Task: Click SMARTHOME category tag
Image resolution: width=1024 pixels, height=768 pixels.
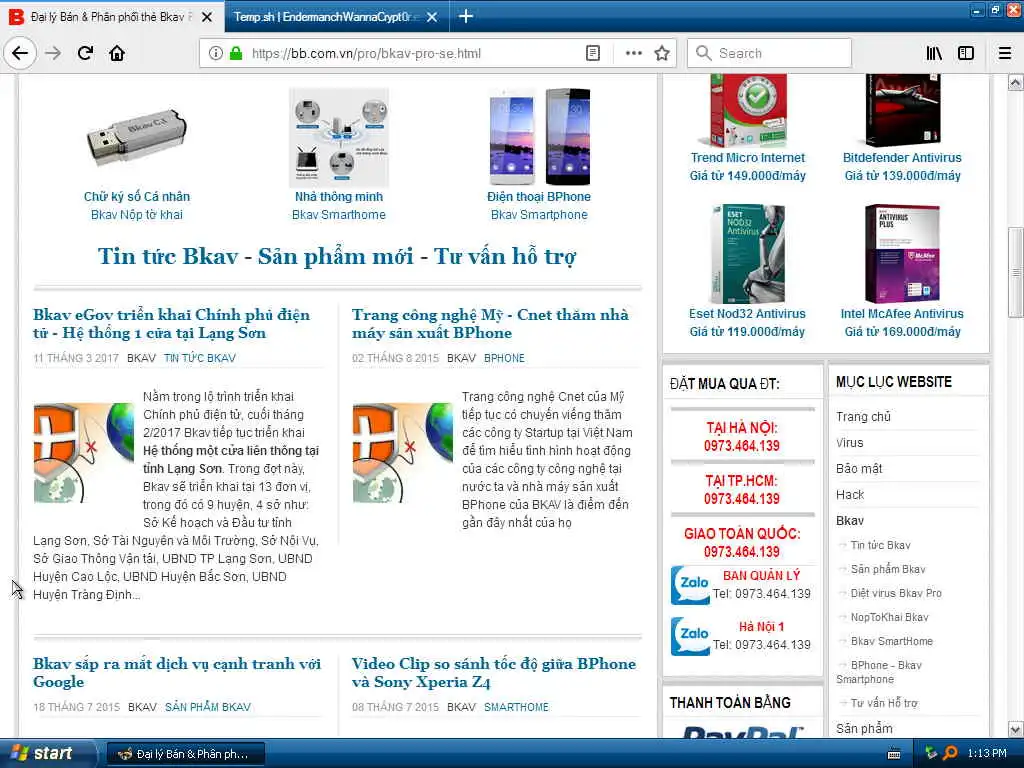Action: 516,707
